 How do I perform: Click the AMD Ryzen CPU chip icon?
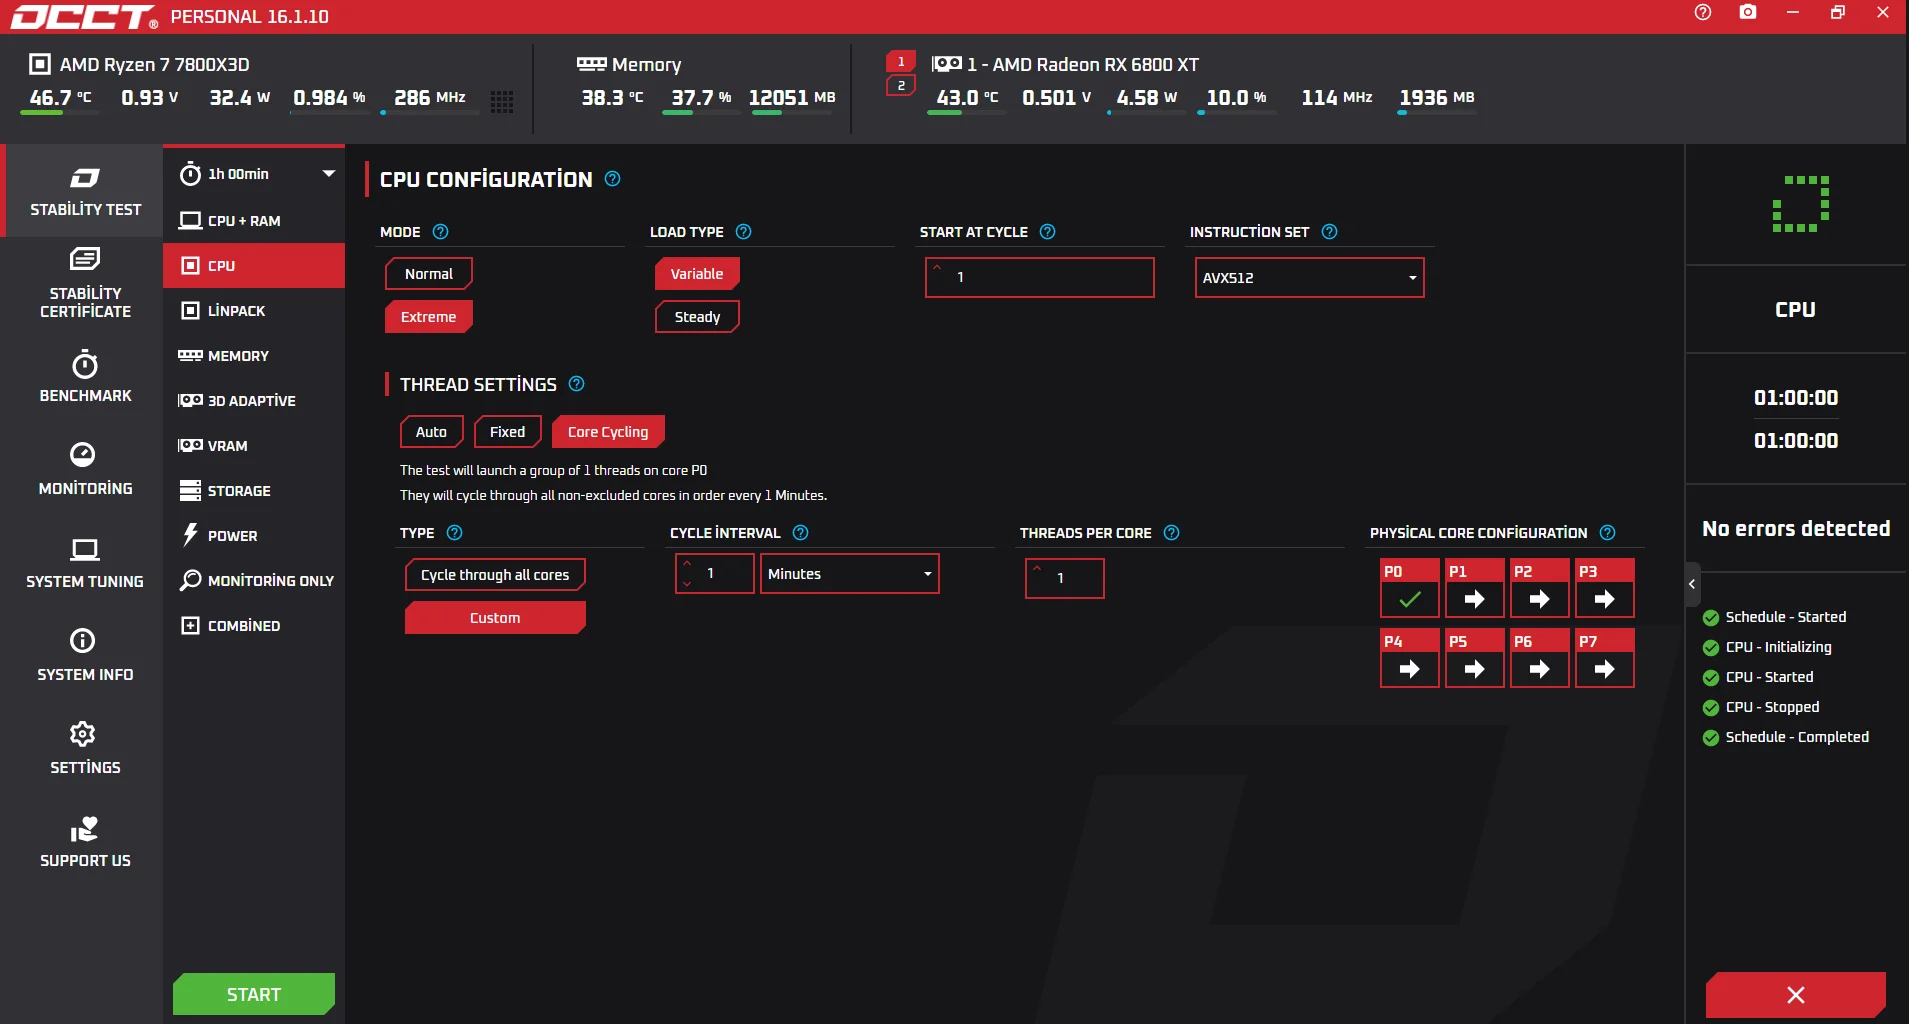pos(40,64)
